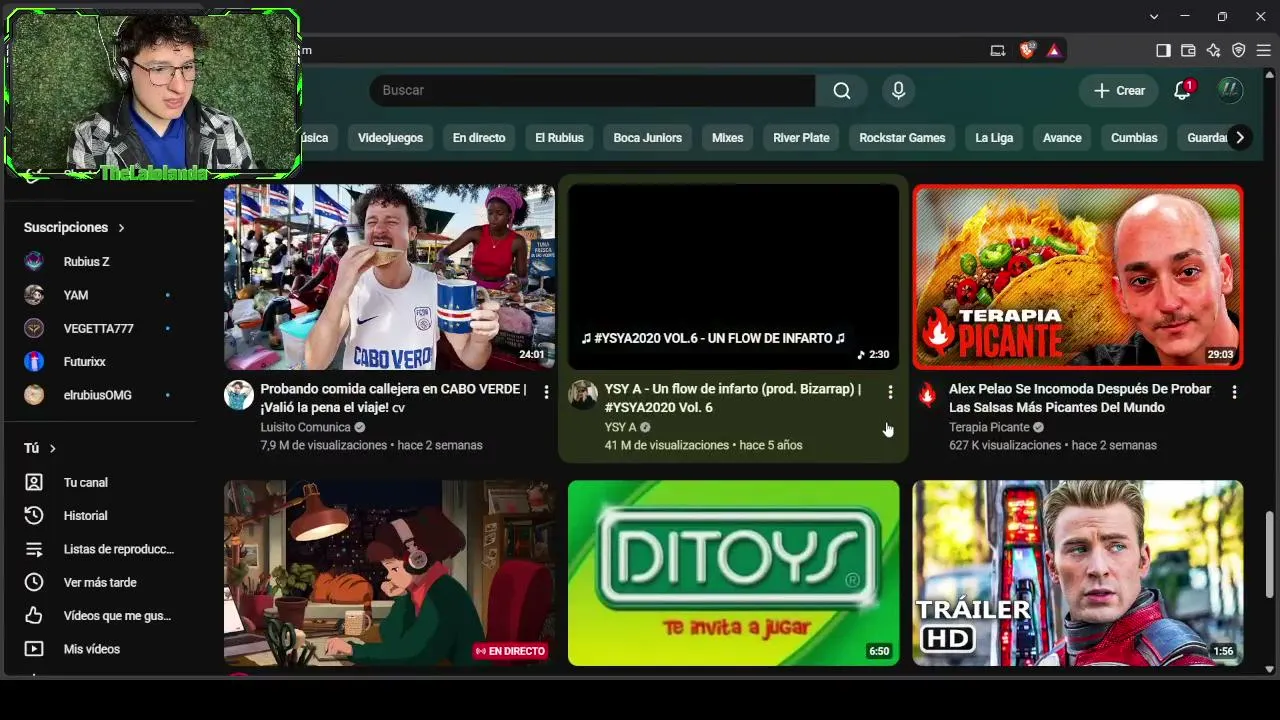The height and width of the screenshot is (720, 1280).
Task: Select the Cumbias chip
Action: click(x=1134, y=138)
